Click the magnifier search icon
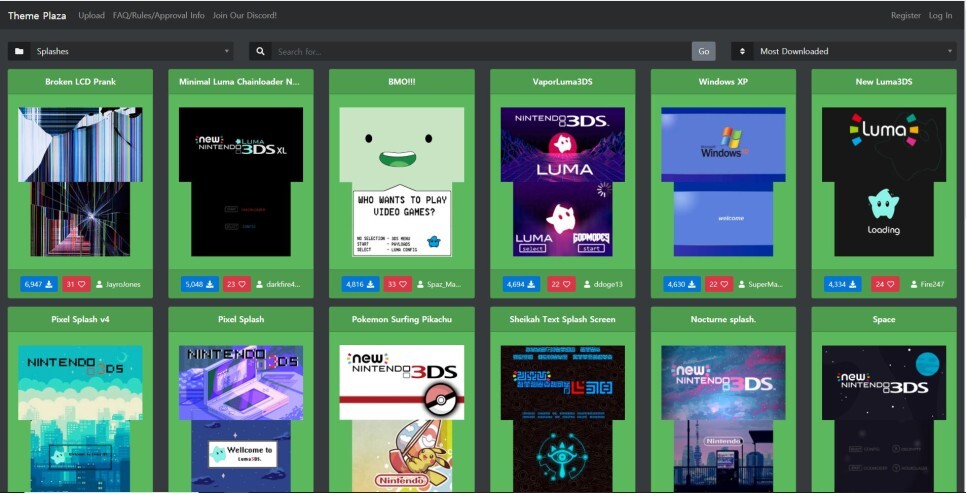 point(261,51)
